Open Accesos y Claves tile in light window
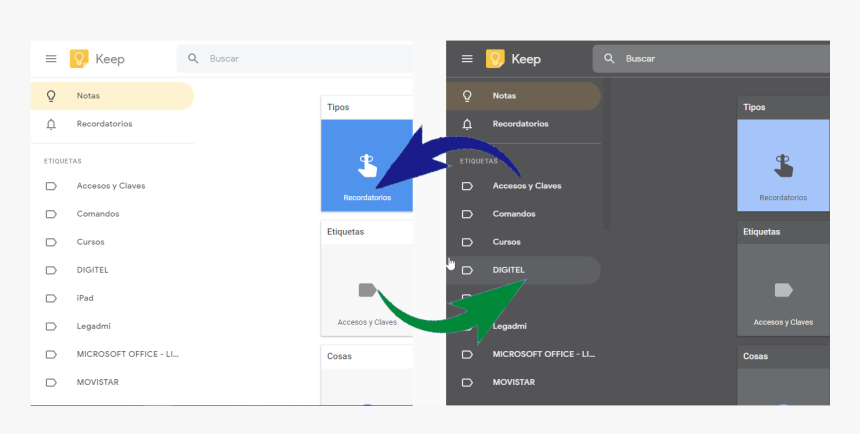The width and height of the screenshot is (860, 434). (x=367, y=290)
